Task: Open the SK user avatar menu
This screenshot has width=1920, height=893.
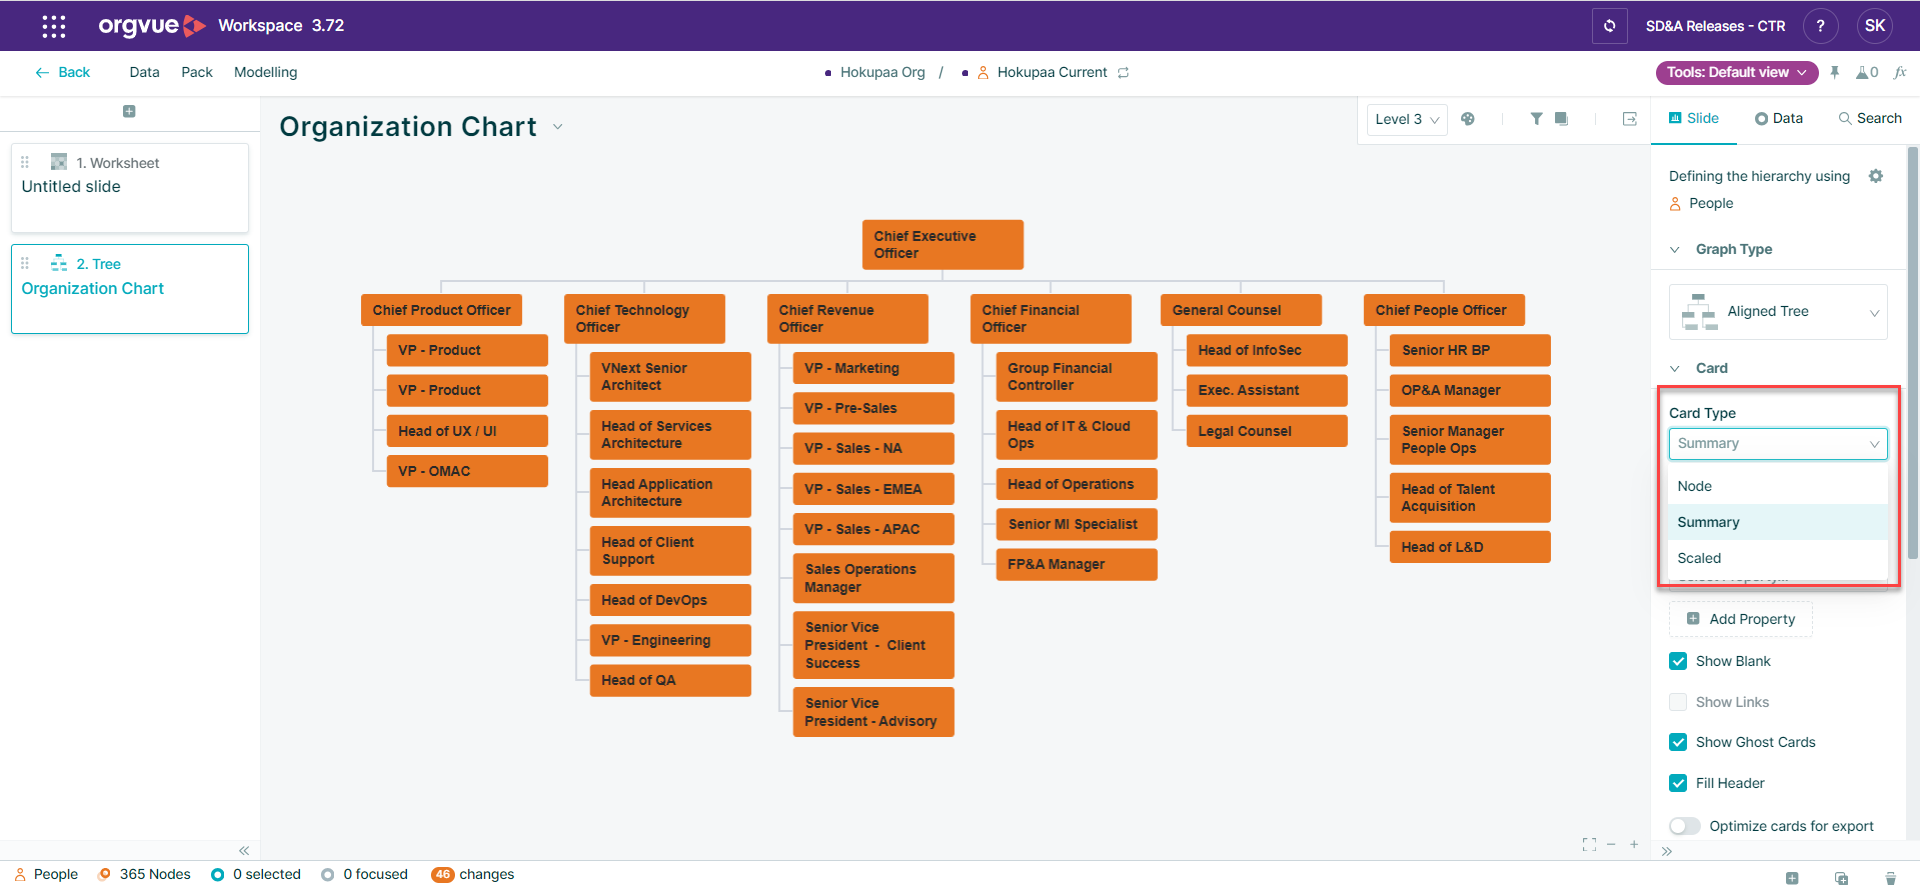Action: point(1875,26)
